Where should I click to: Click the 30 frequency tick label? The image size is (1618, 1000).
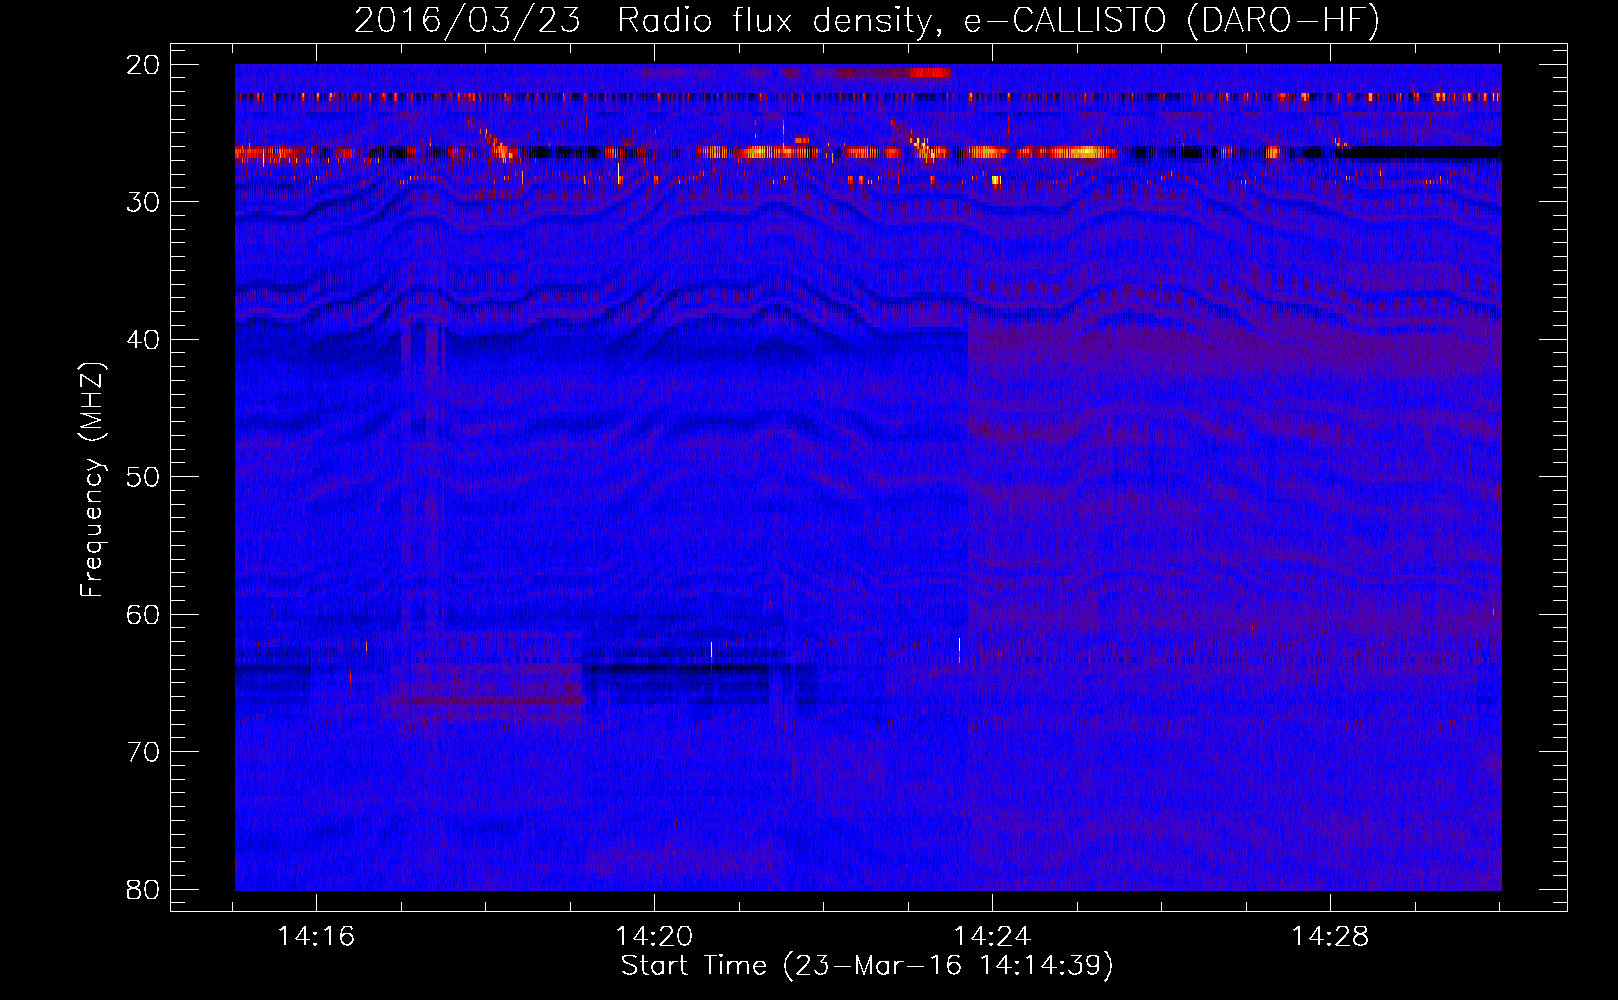[x=143, y=202]
